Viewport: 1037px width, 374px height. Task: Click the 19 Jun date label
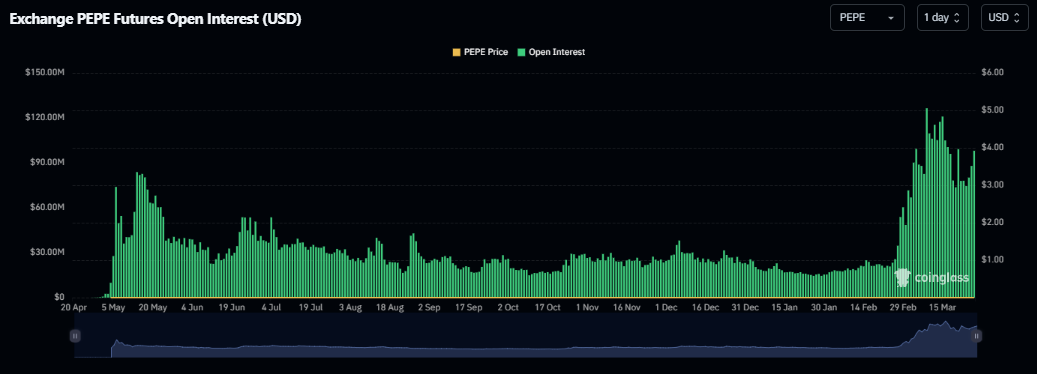(231, 308)
